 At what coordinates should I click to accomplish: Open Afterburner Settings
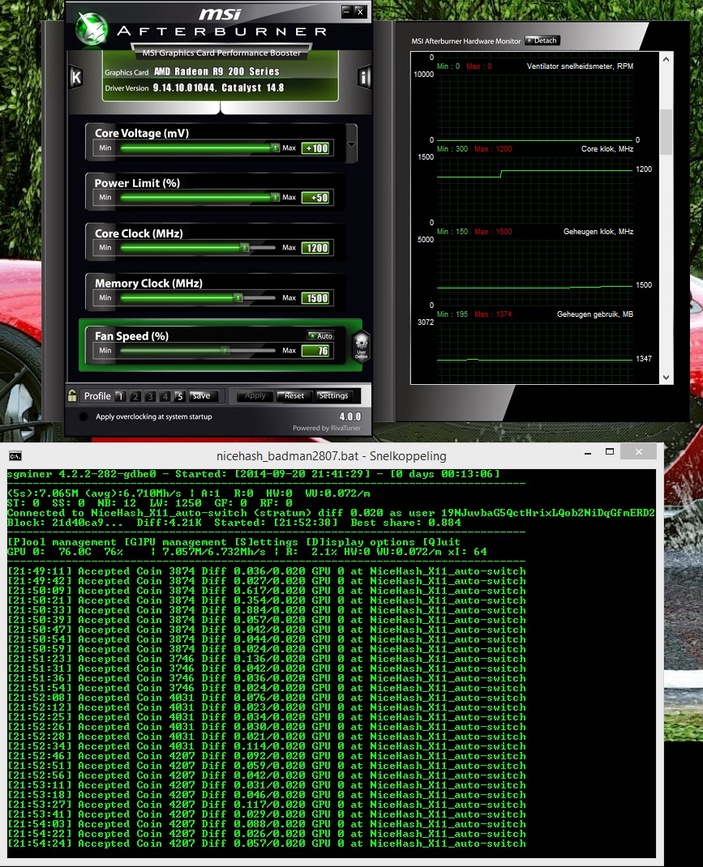[x=334, y=396]
